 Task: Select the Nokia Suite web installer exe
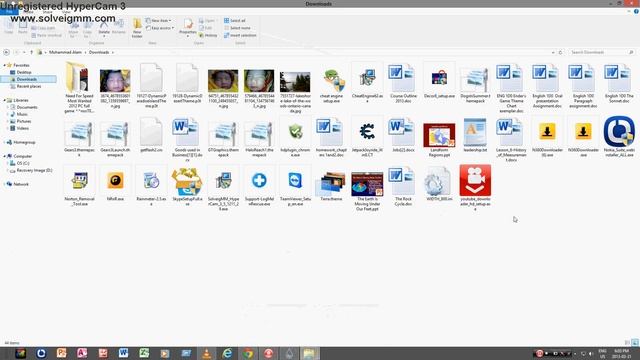[619, 136]
